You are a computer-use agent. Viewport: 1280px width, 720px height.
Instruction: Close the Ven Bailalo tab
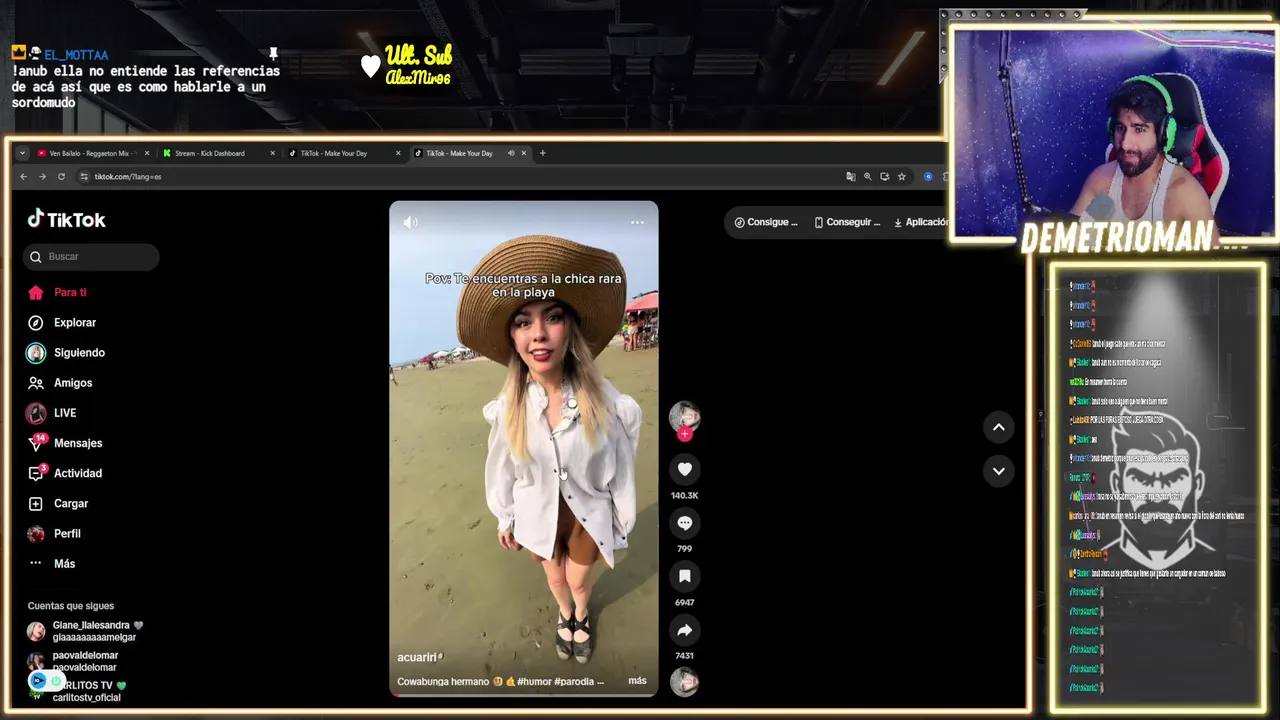tap(147, 153)
